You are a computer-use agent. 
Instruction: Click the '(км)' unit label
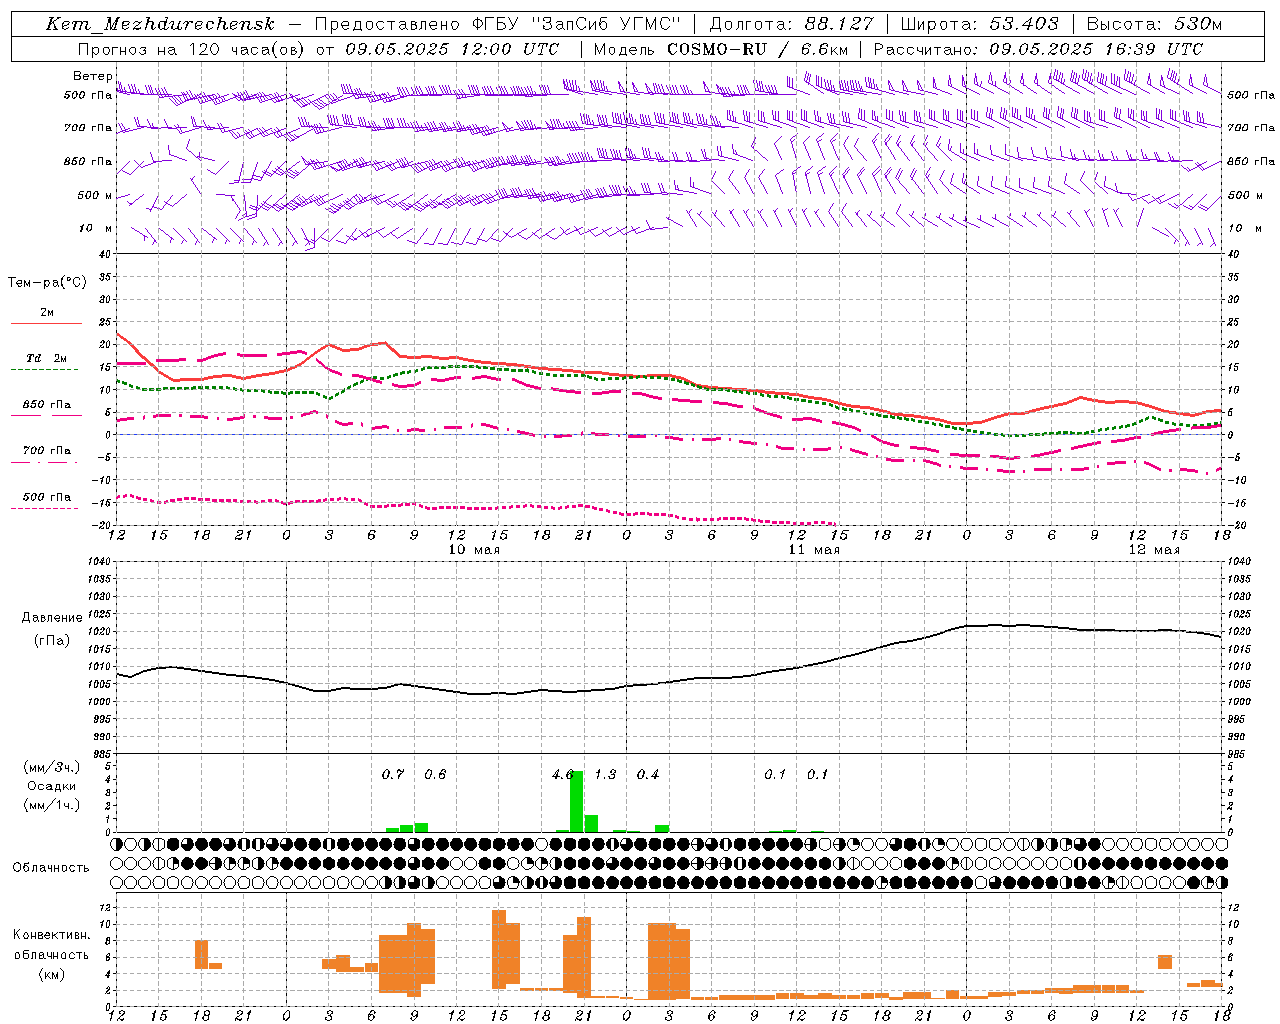[x=52, y=973]
